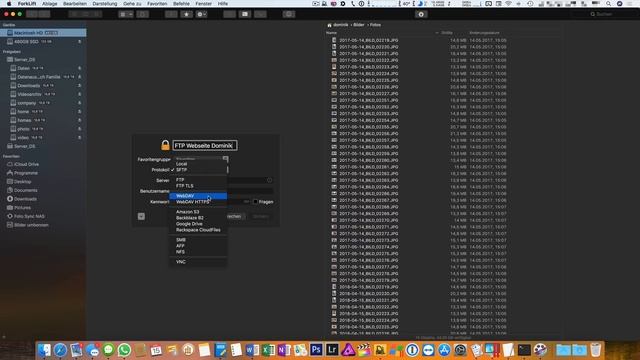Expand dialog options with bottom-left arrow button
Screen dimensions: 640x360
141,216
